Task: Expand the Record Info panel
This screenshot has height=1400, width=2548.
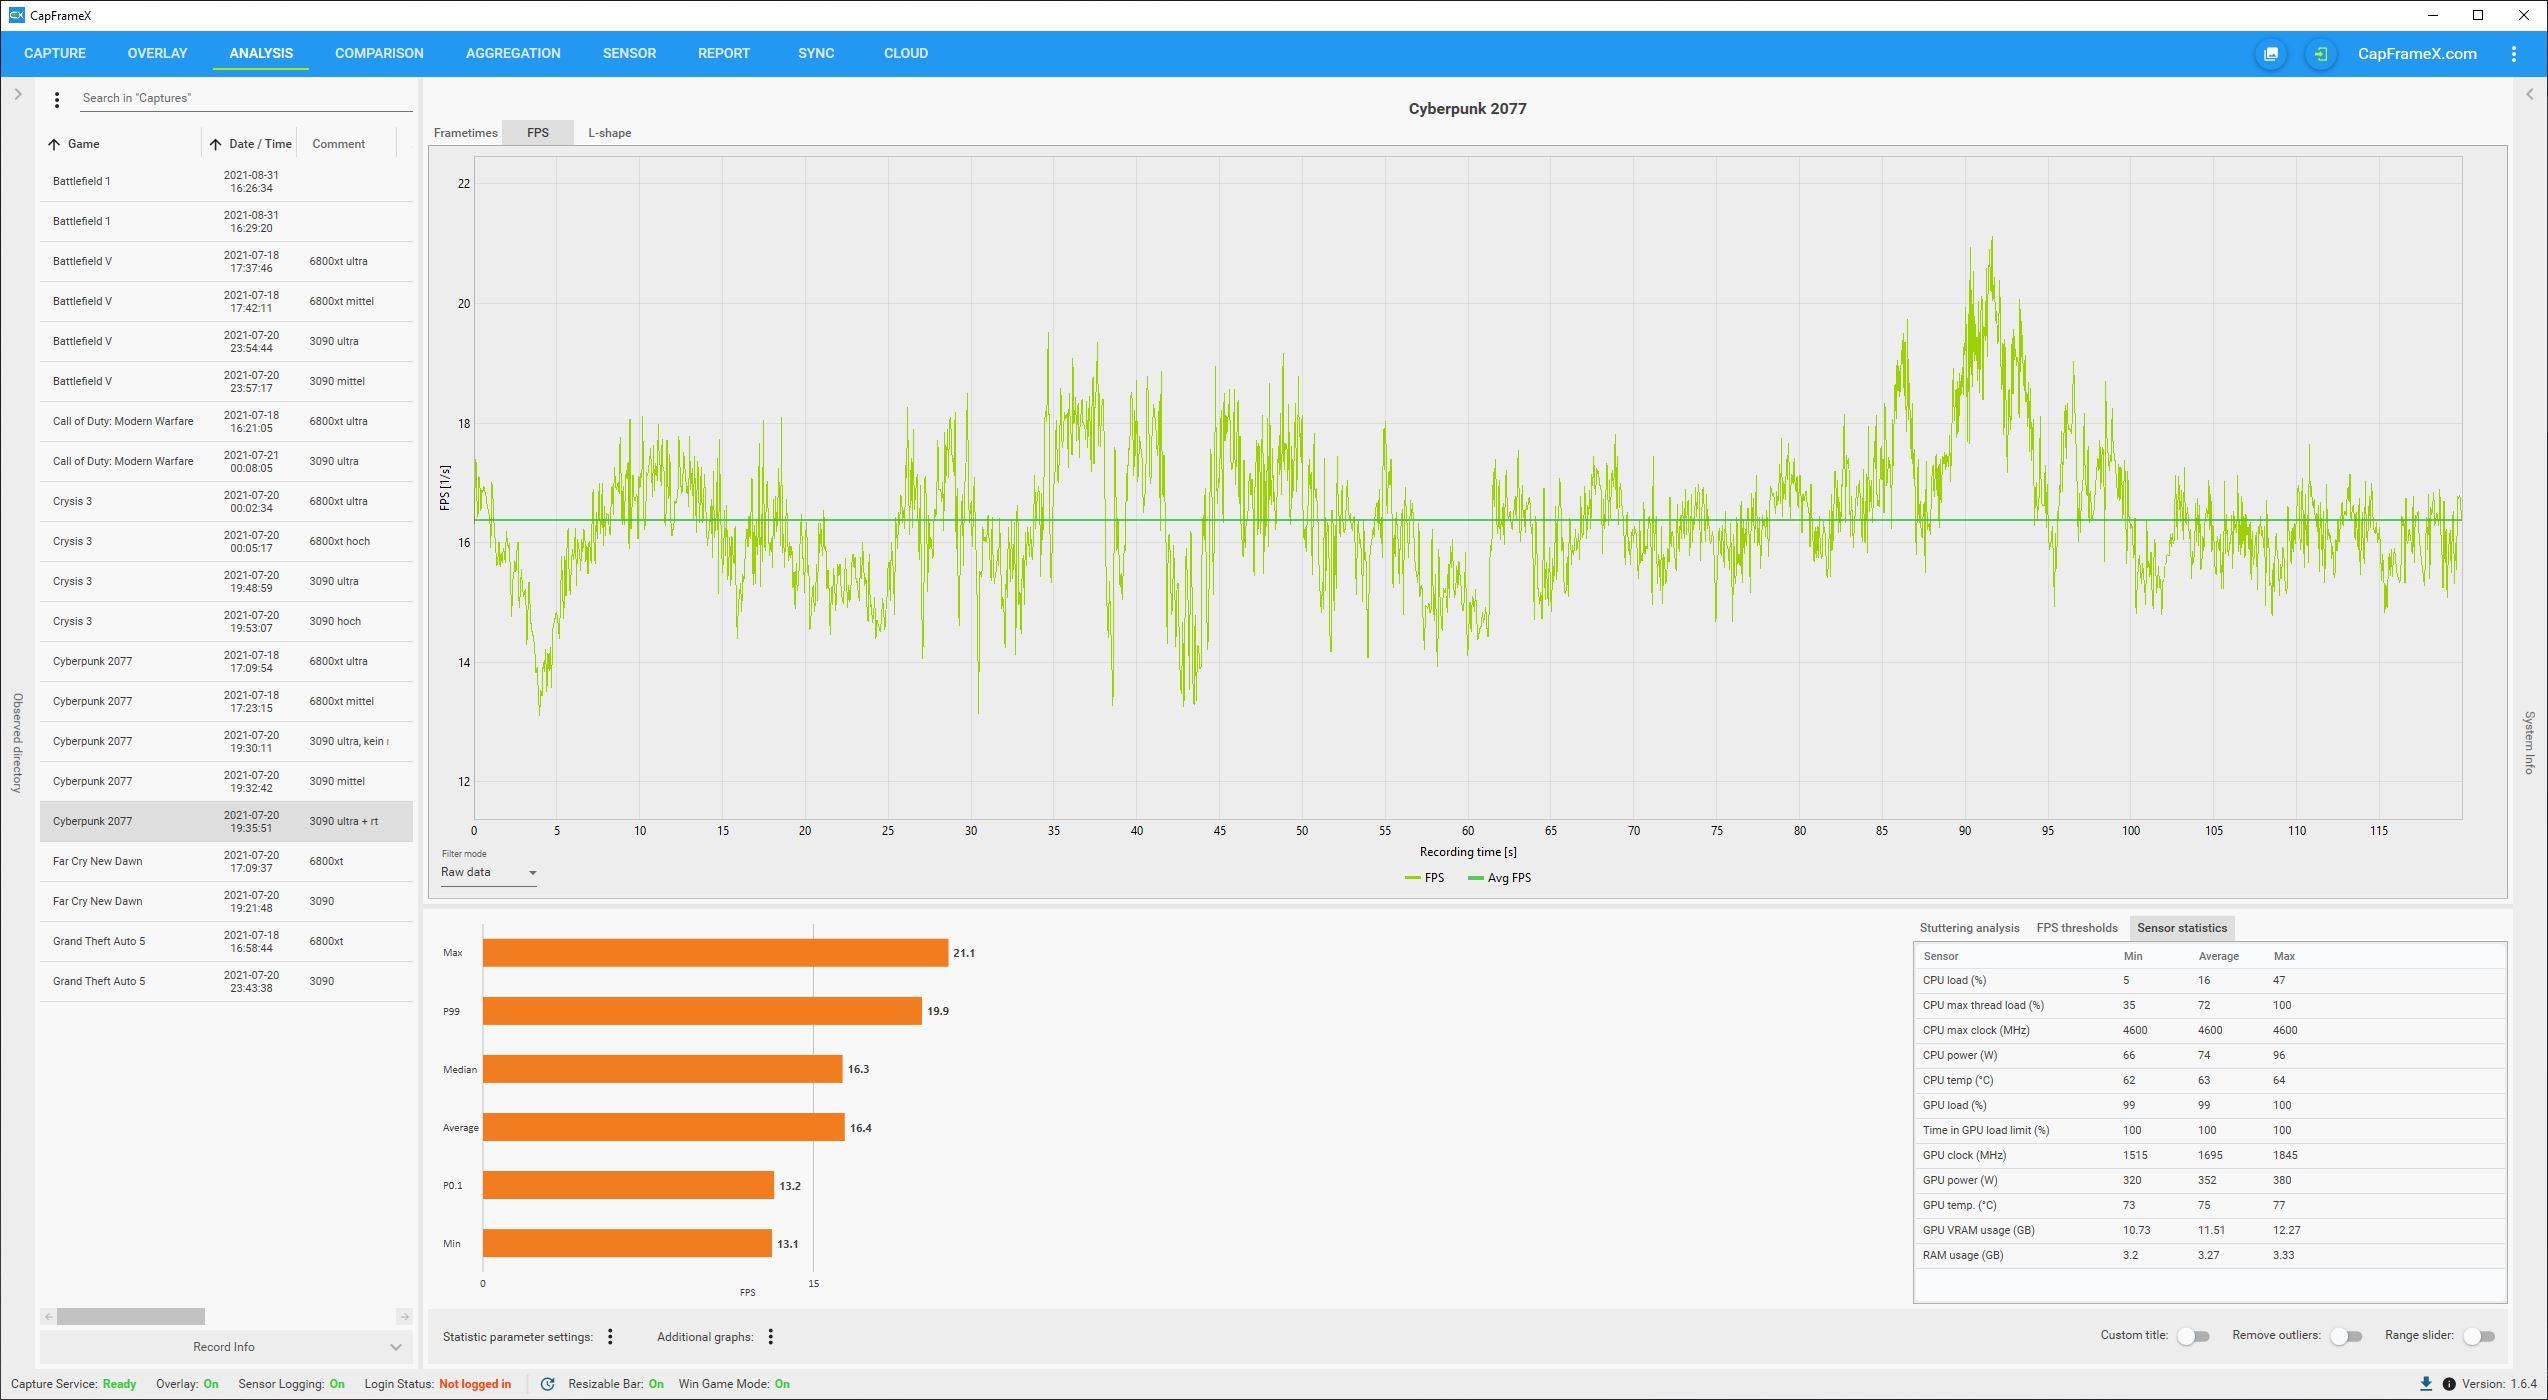Action: point(226,1347)
